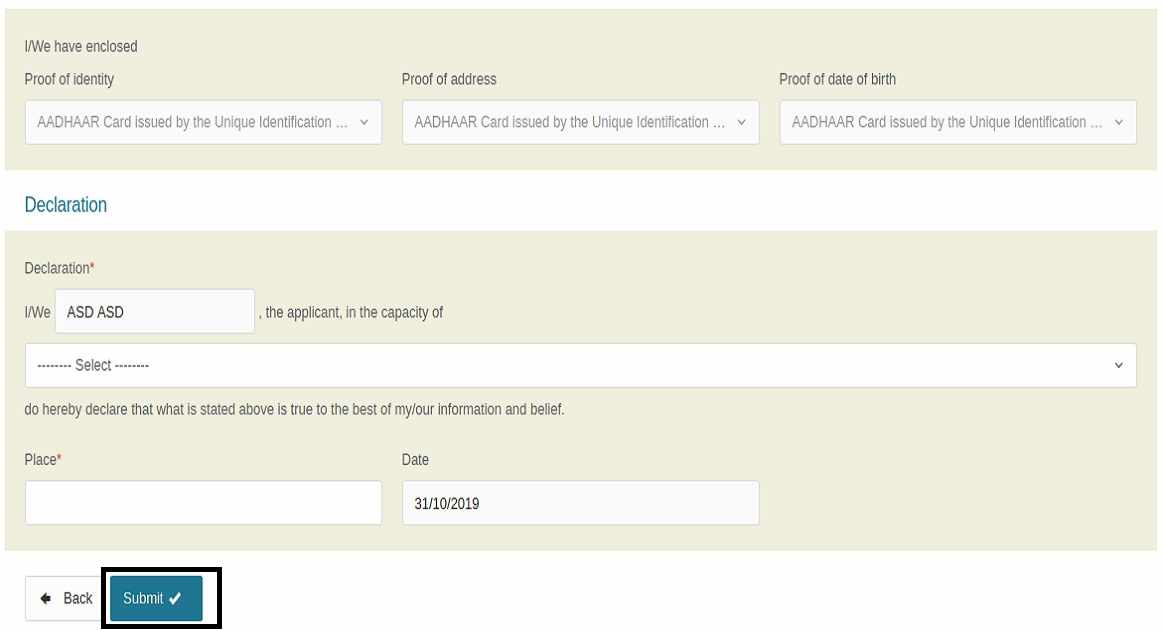Go back to the previous form page
Viewport: 1164px width, 630px height.
click(x=66, y=597)
